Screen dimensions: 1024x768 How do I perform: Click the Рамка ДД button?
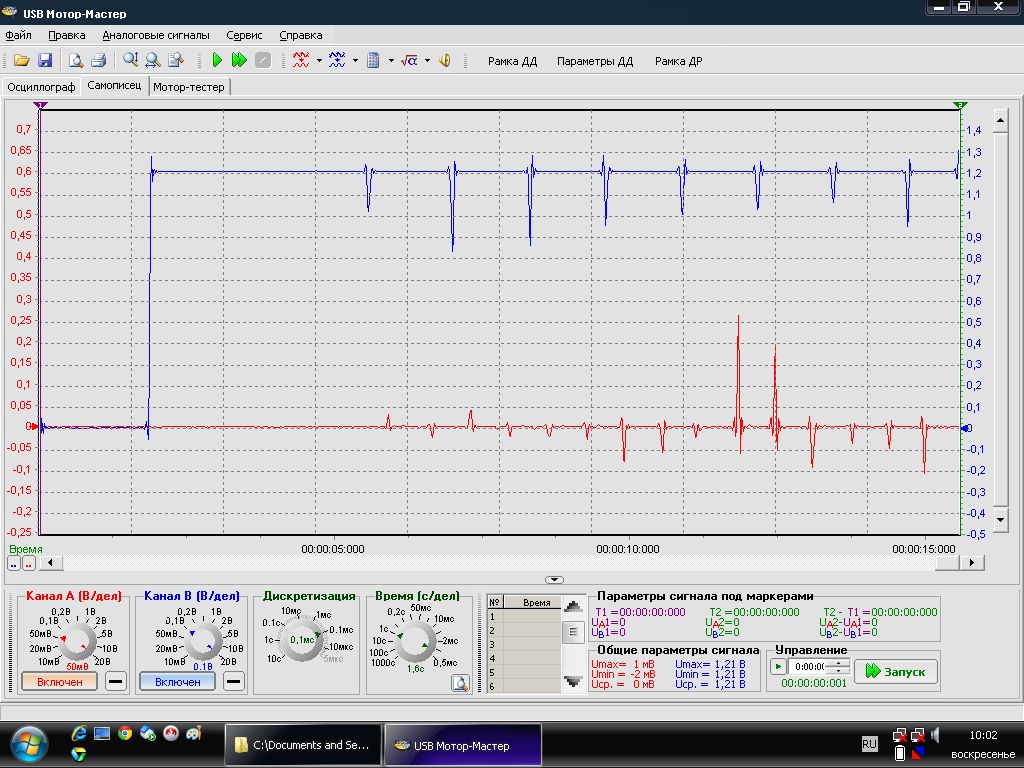tap(513, 61)
